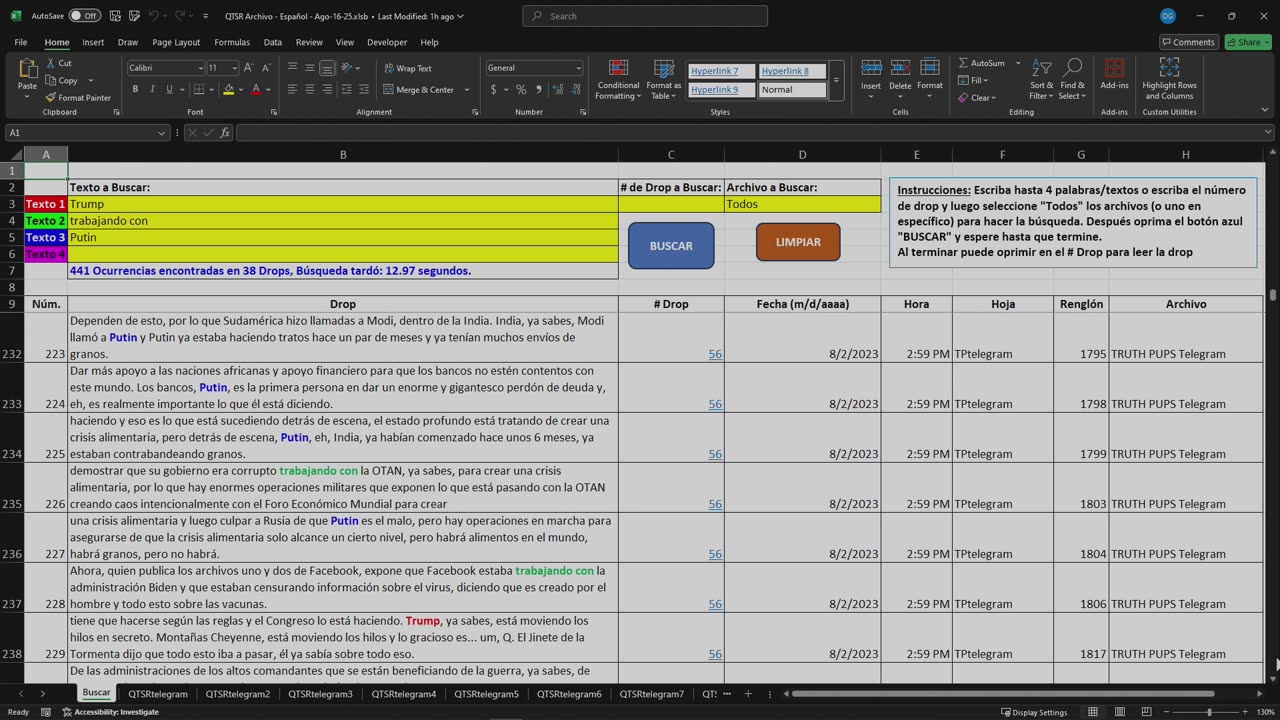Screen dimensions: 1280x720
Task: Click the Search box in title bar
Action: click(x=645, y=16)
